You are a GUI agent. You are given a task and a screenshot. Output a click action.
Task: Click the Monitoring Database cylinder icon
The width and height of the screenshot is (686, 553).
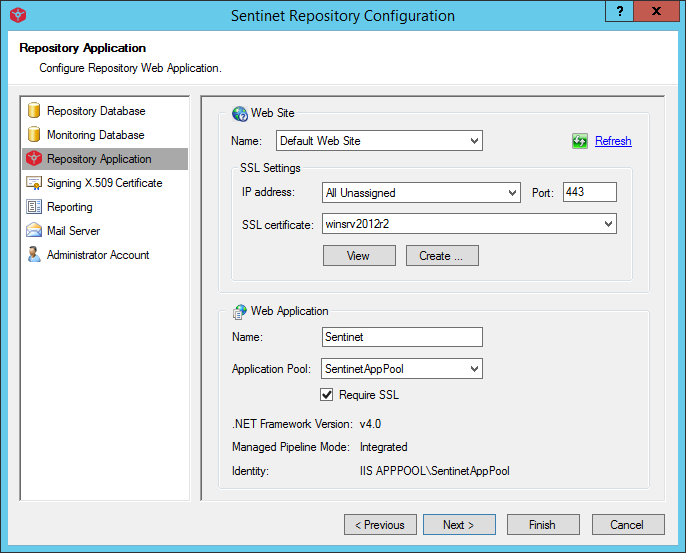34,134
